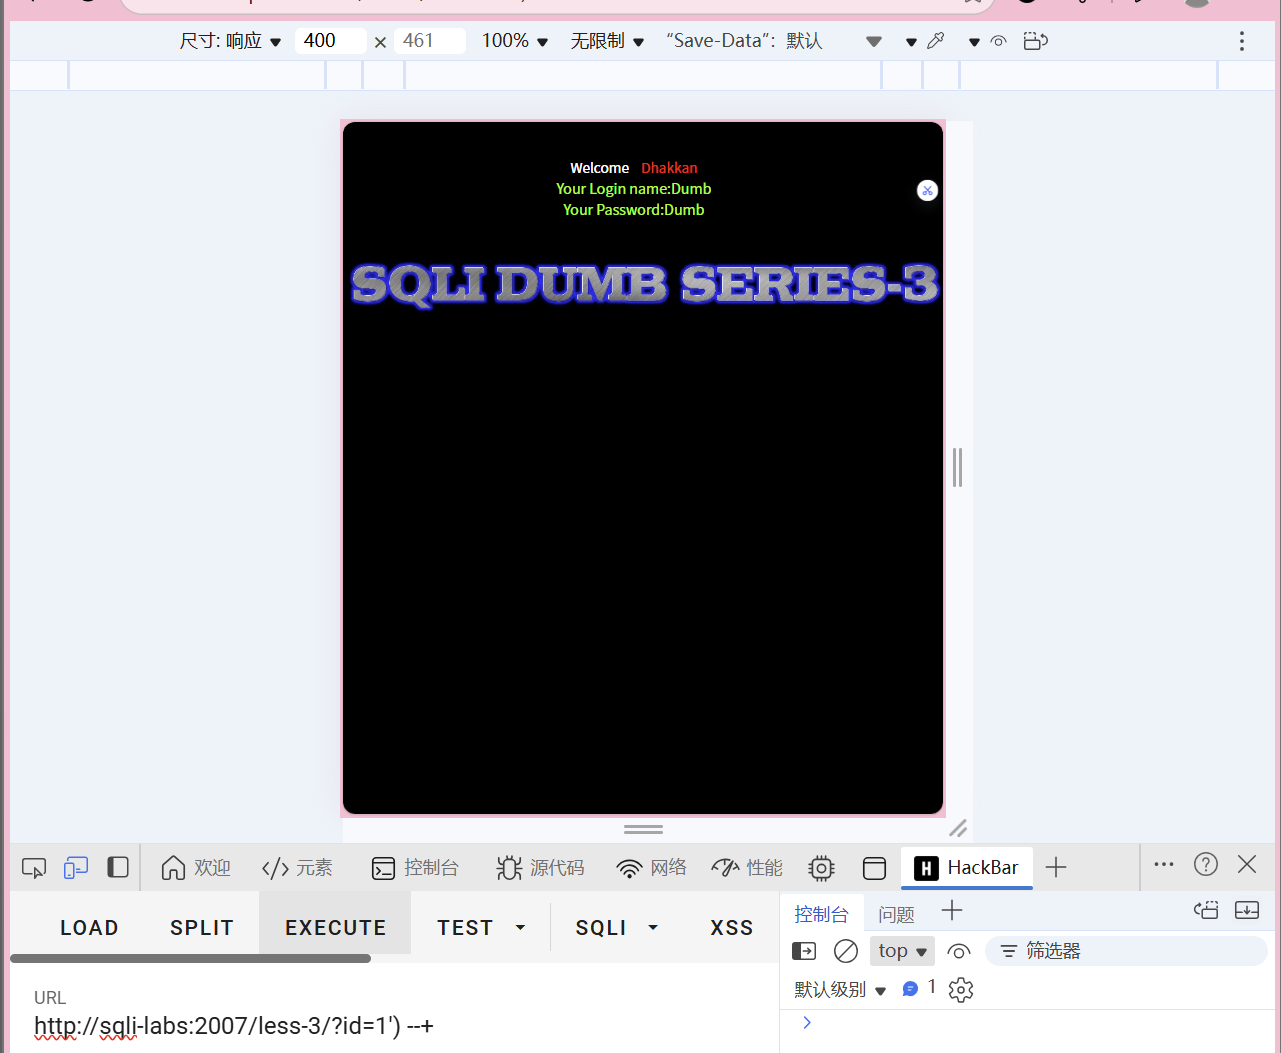The width and height of the screenshot is (1281, 1053).
Task: Open DevTools settings gear icon
Action: pyautogui.click(x=821, y=868)
